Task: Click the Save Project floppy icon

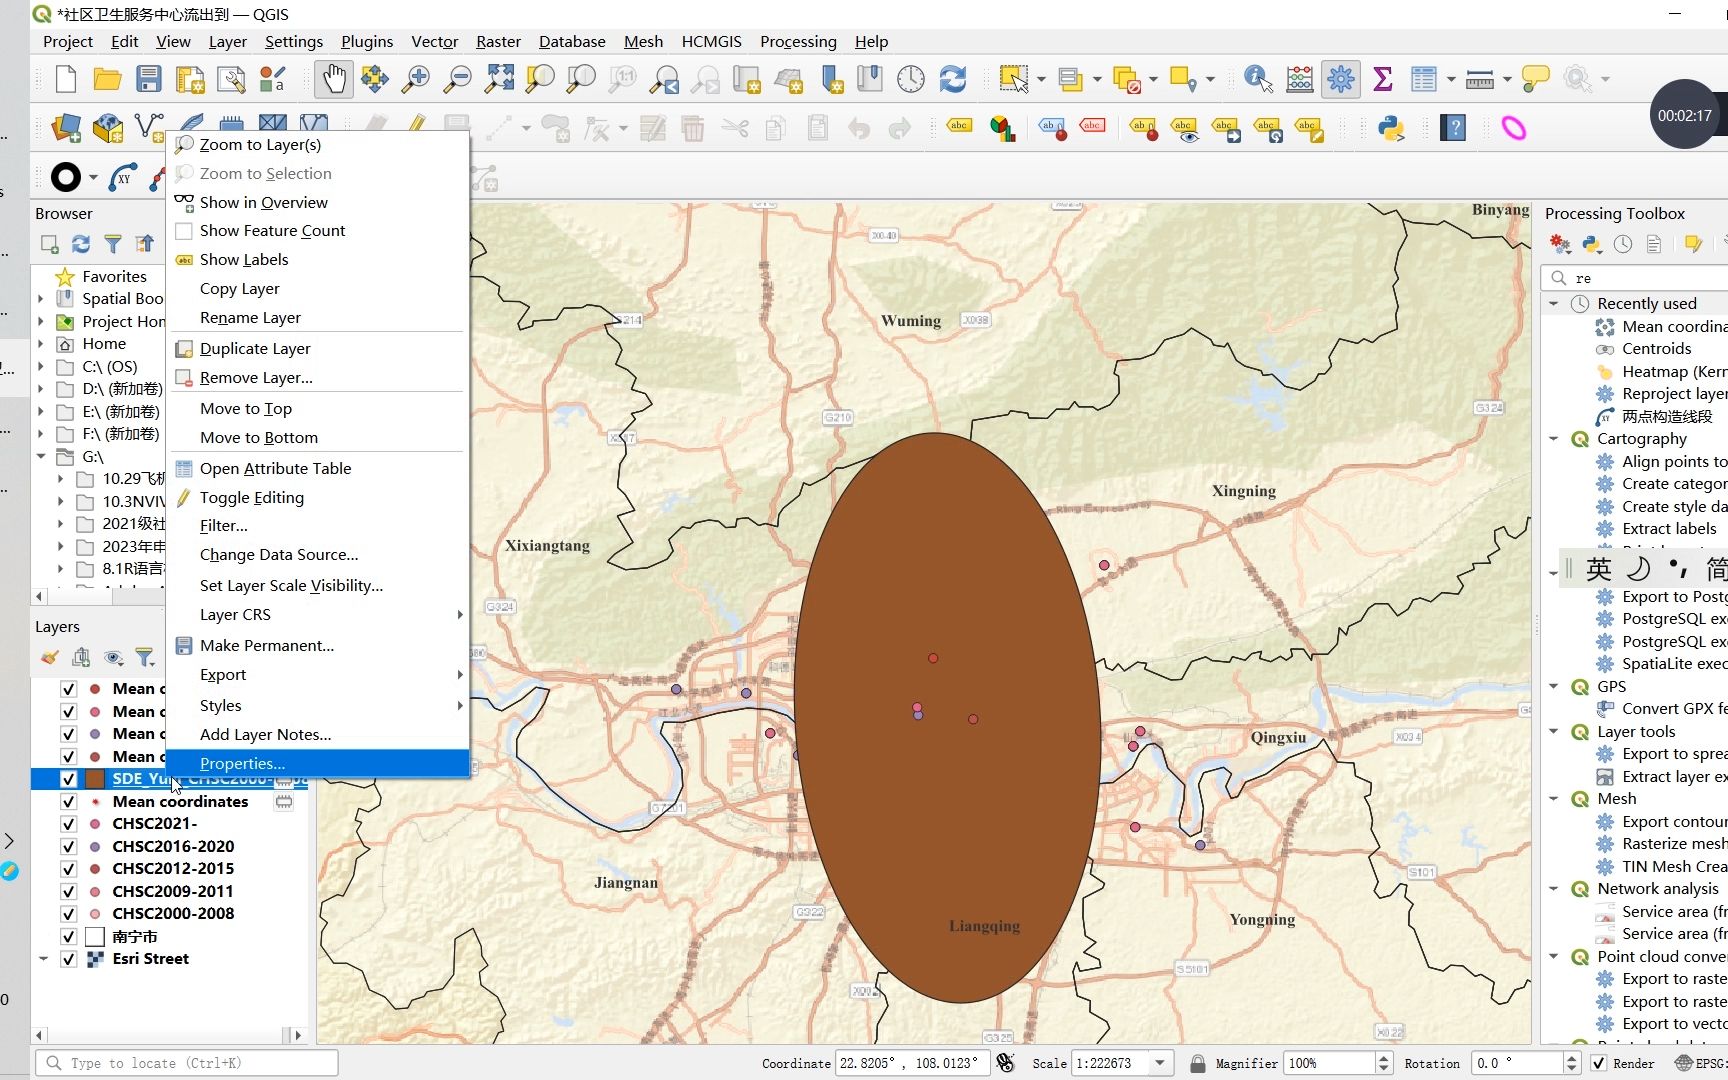Action: point(149,79)
